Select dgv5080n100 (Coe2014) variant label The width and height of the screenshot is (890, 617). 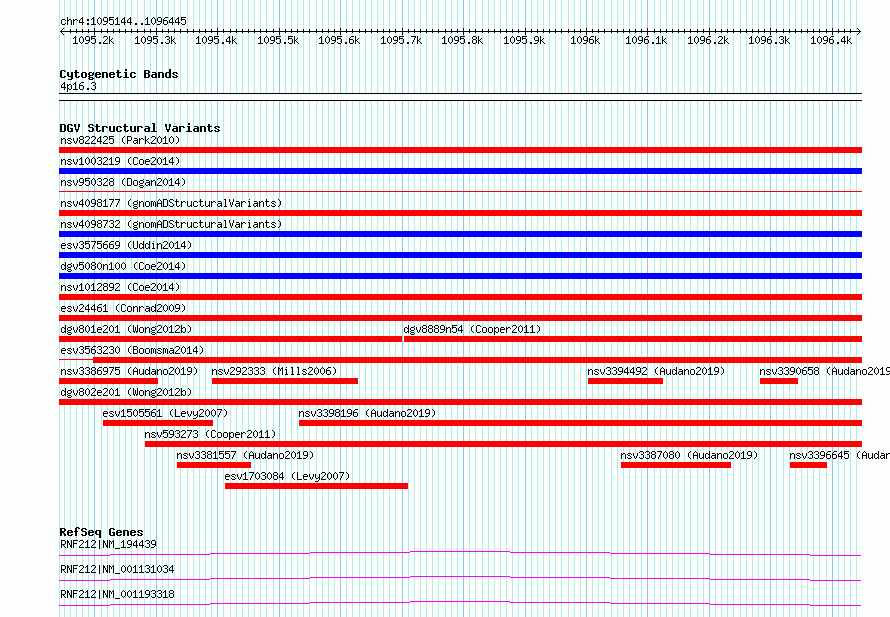coord(123,266)
